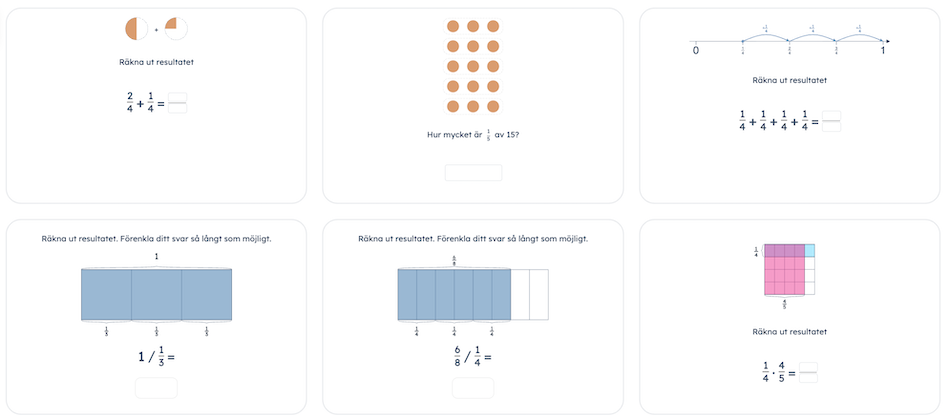The height and width of the screenshot is (420, 950).
Task: Click denominator box for 1/4 · 4/5 answer
Action: point(808,378)
